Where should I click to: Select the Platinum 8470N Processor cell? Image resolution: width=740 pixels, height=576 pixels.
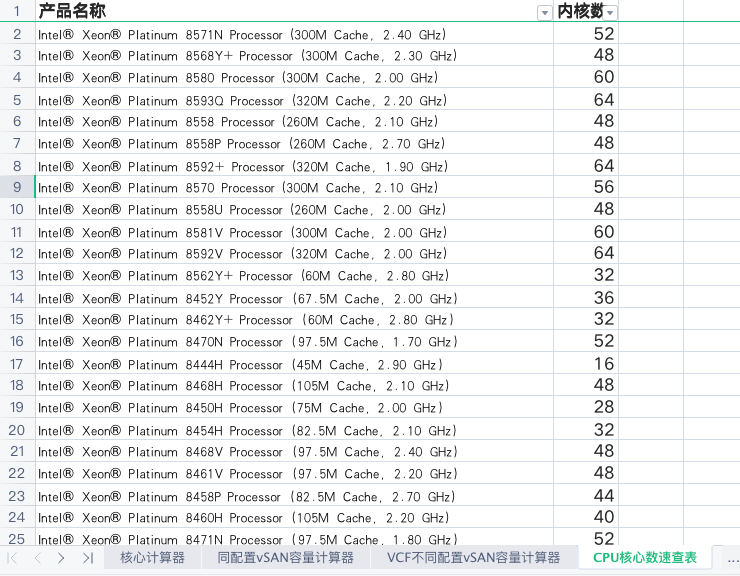294,341
